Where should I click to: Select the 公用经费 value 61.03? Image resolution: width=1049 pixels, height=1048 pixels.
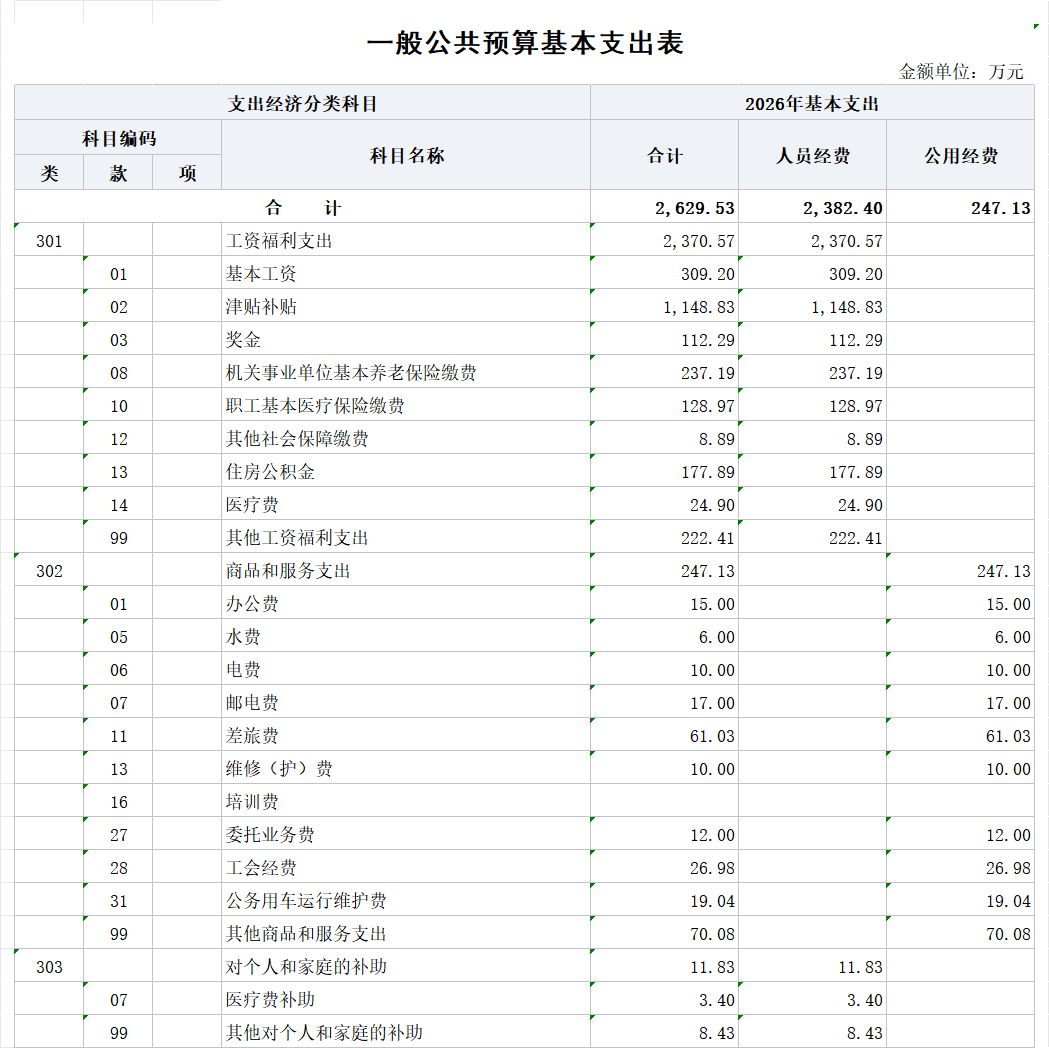pos(961,735)
